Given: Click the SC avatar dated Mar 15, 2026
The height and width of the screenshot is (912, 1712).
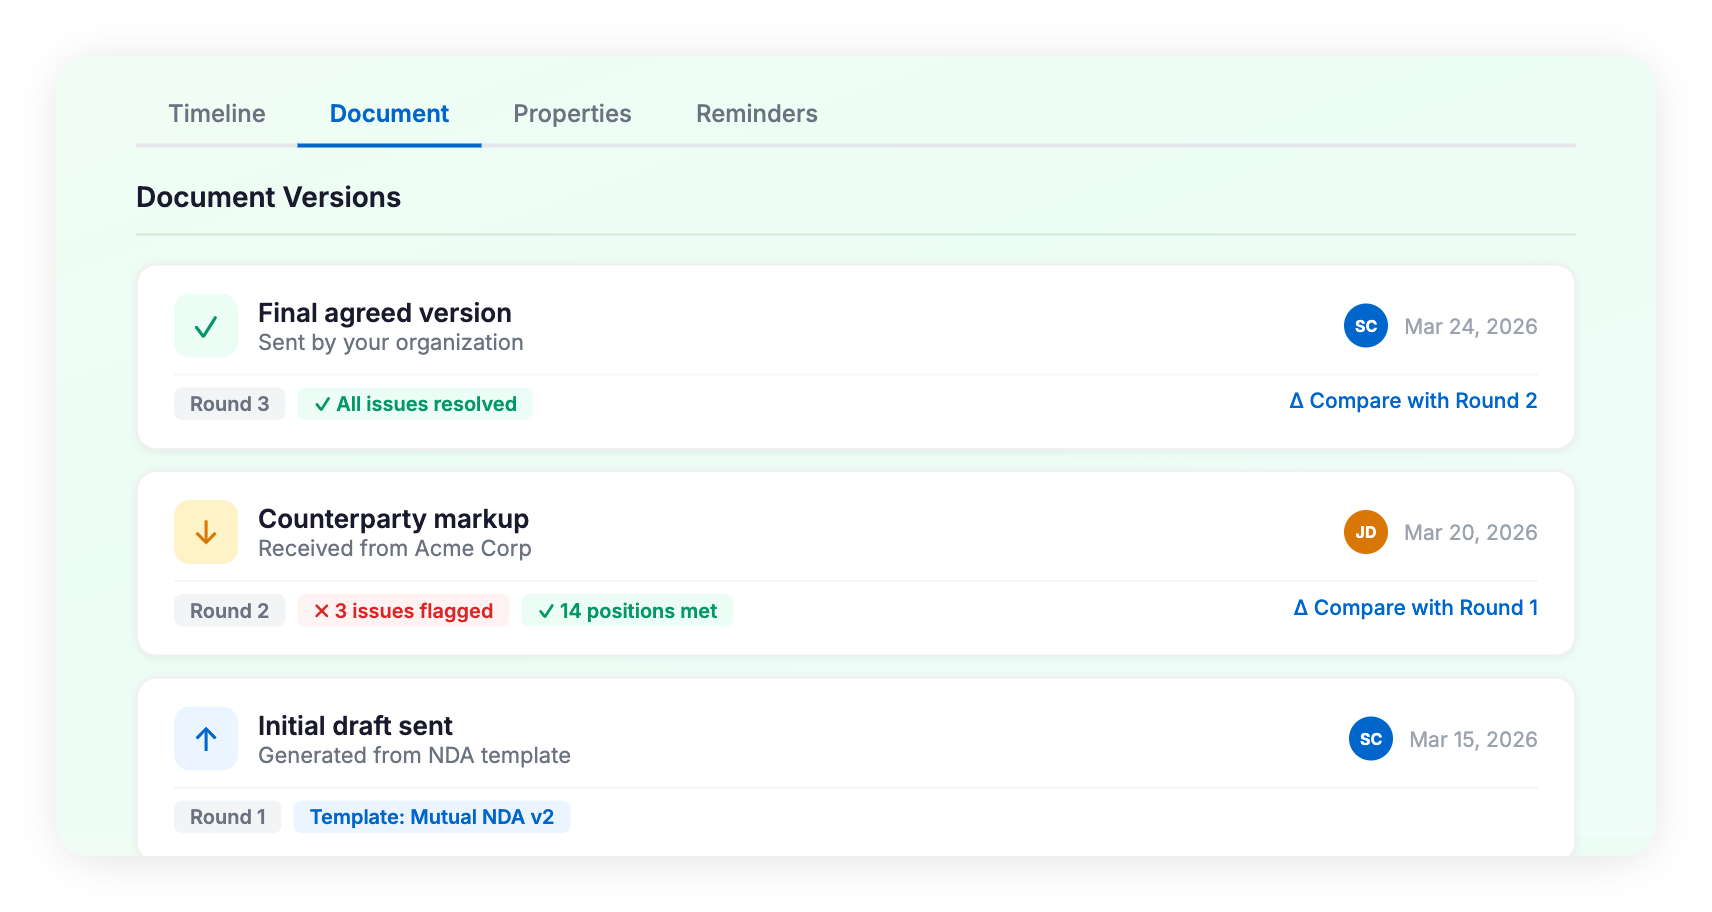Looking at the screenshot, I should coord(1370,739).
